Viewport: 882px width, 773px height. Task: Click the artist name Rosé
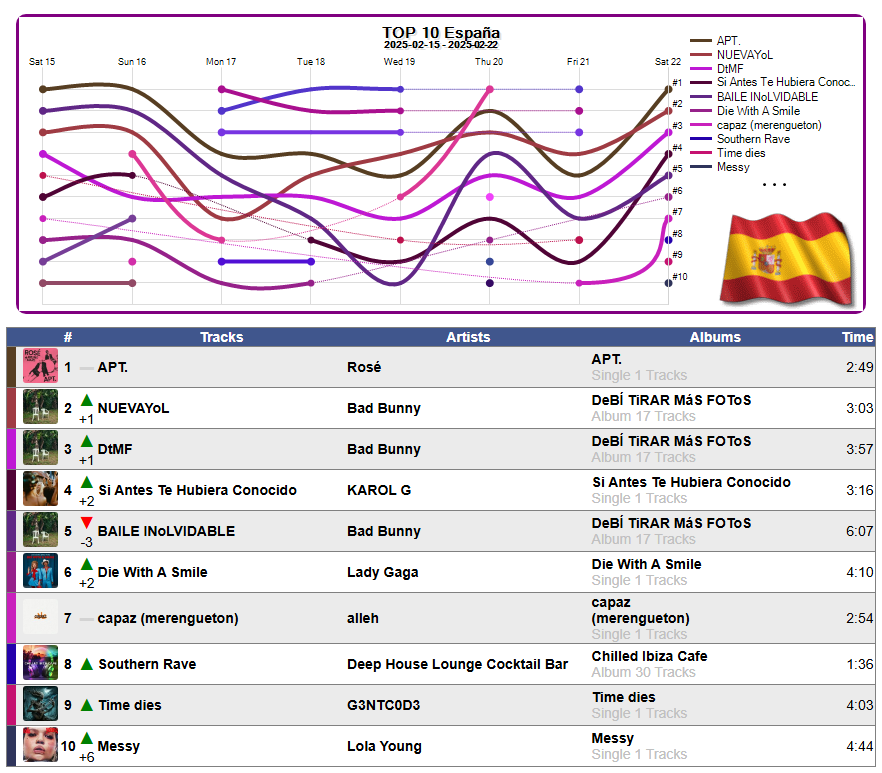(x=364, y=367)
